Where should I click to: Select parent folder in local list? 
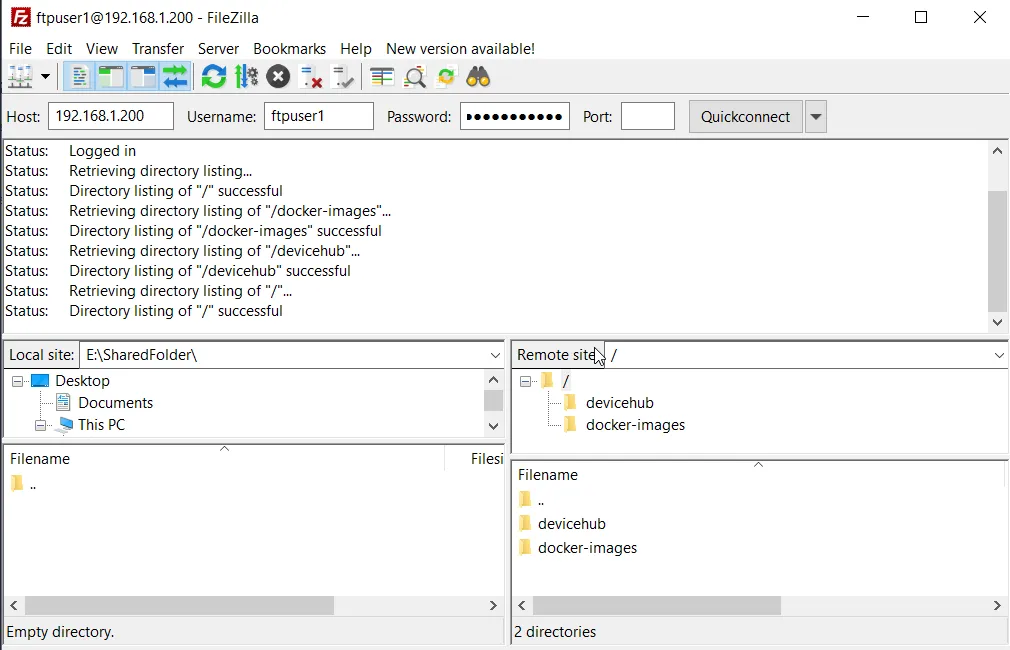coord(32,484)
